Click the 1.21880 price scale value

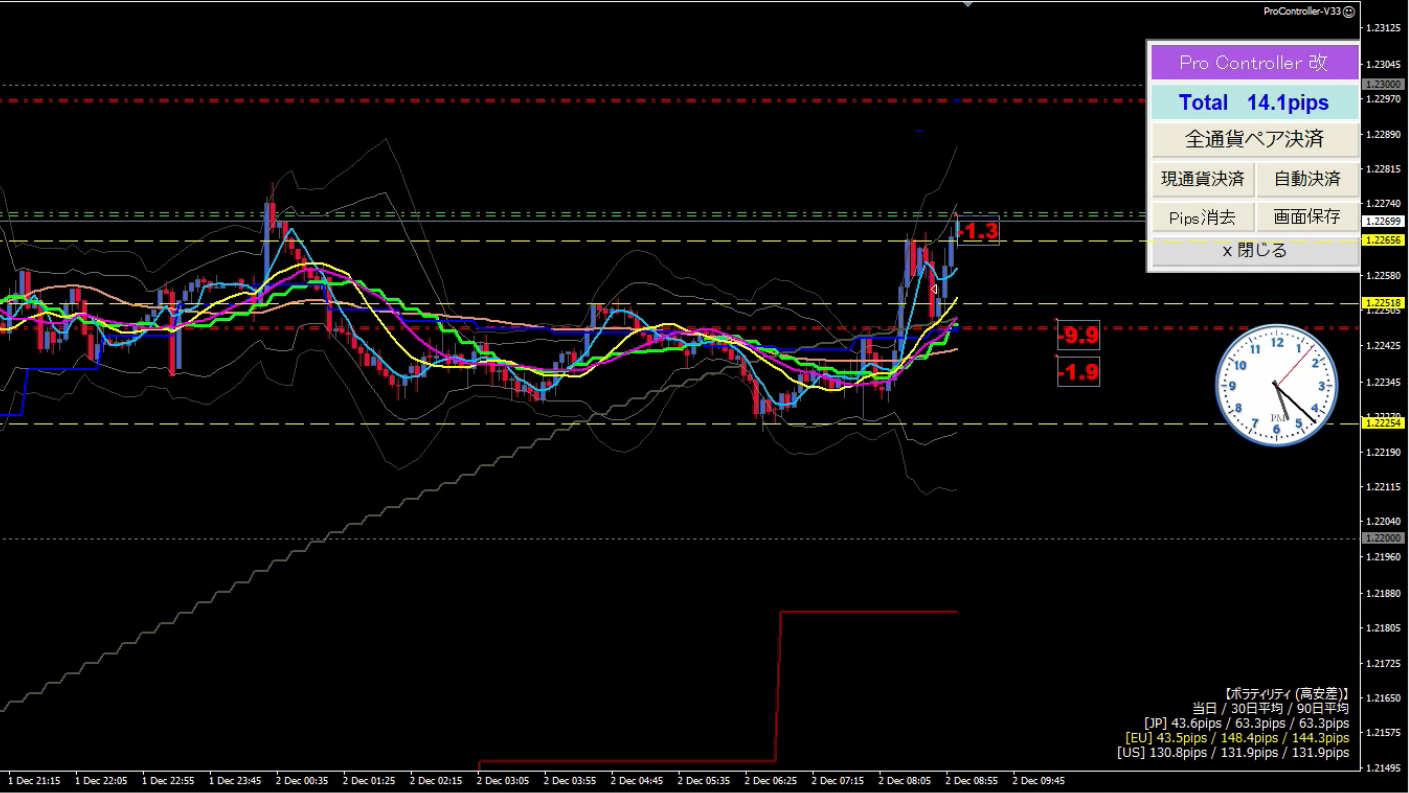[1383, 593]
